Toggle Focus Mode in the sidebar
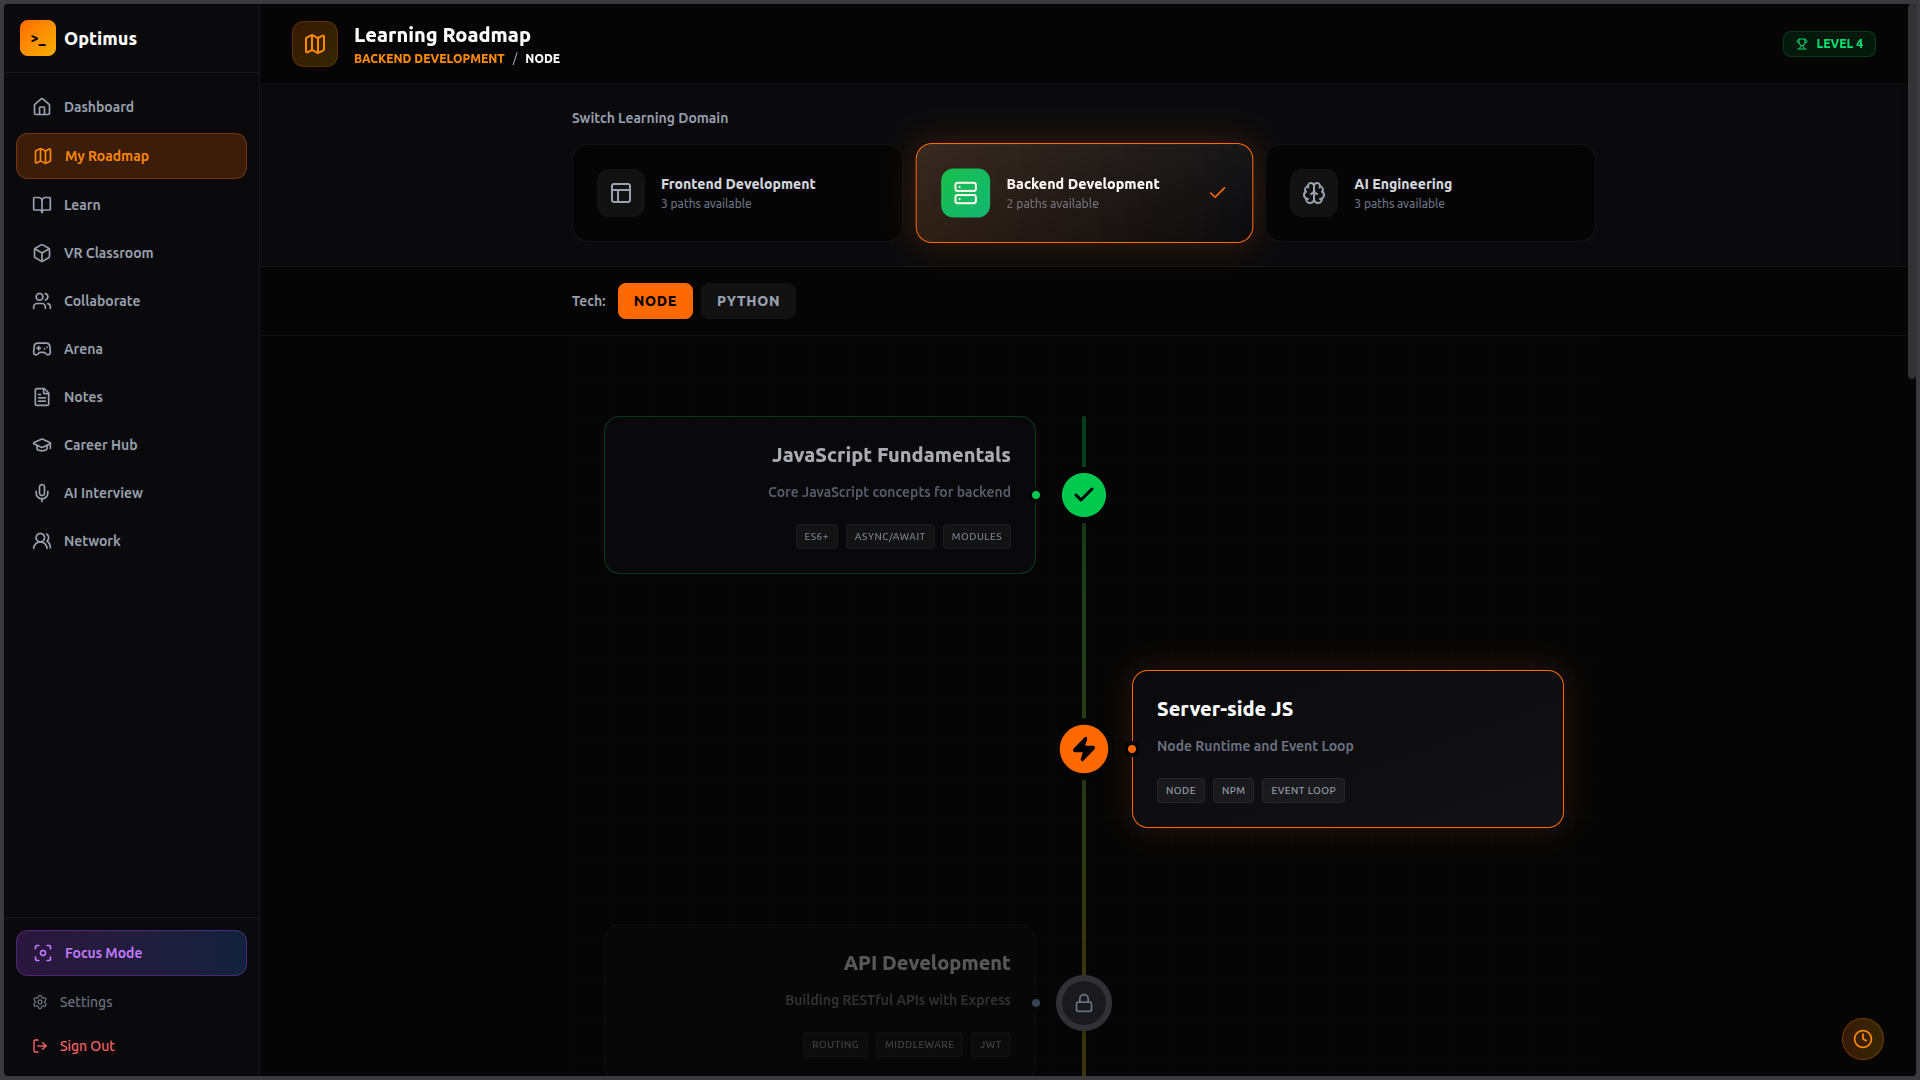 tap(131, 953)
